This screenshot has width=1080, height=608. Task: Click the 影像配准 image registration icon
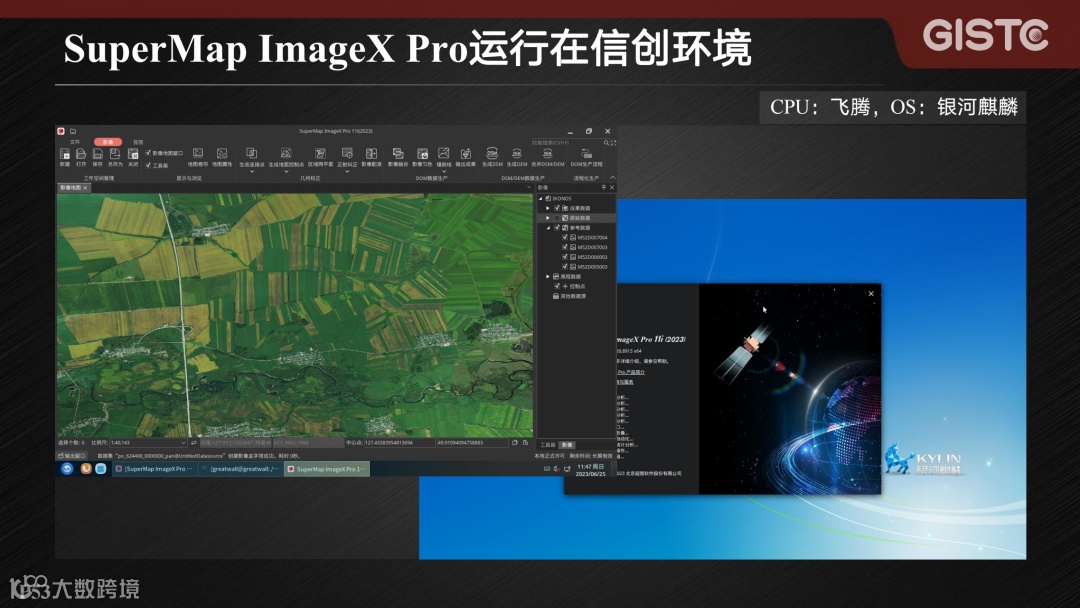click(x=371, y=153)
